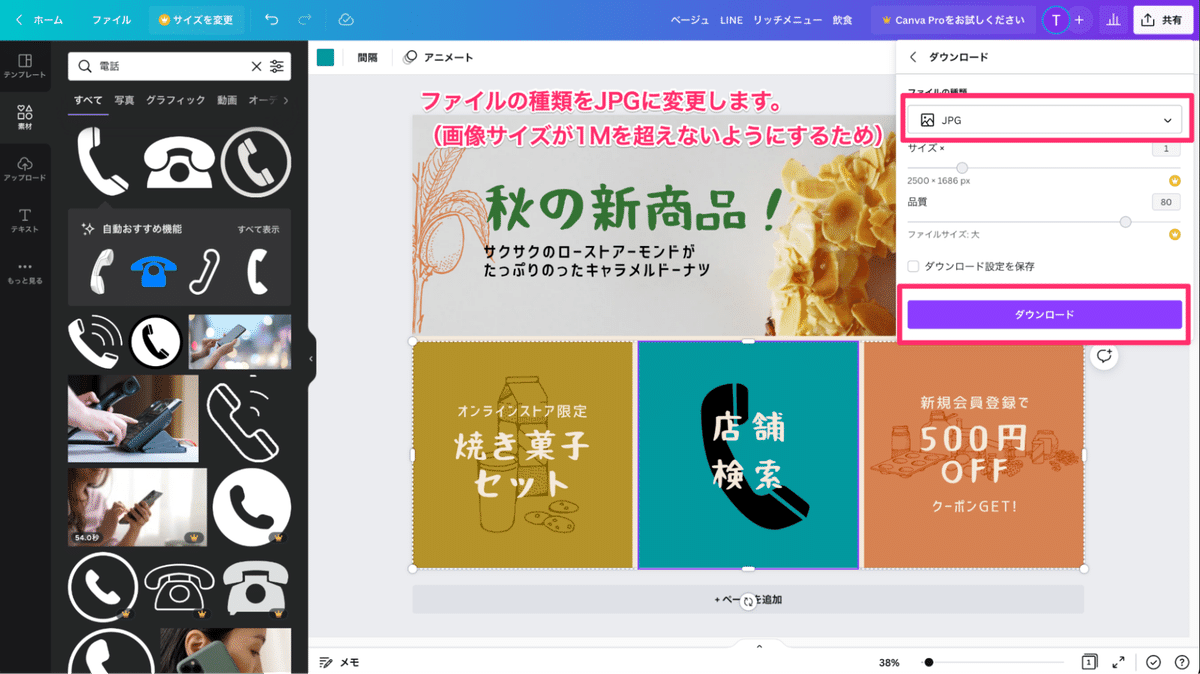Check the cloud save status icon
1200x674 pixels.
346,20
